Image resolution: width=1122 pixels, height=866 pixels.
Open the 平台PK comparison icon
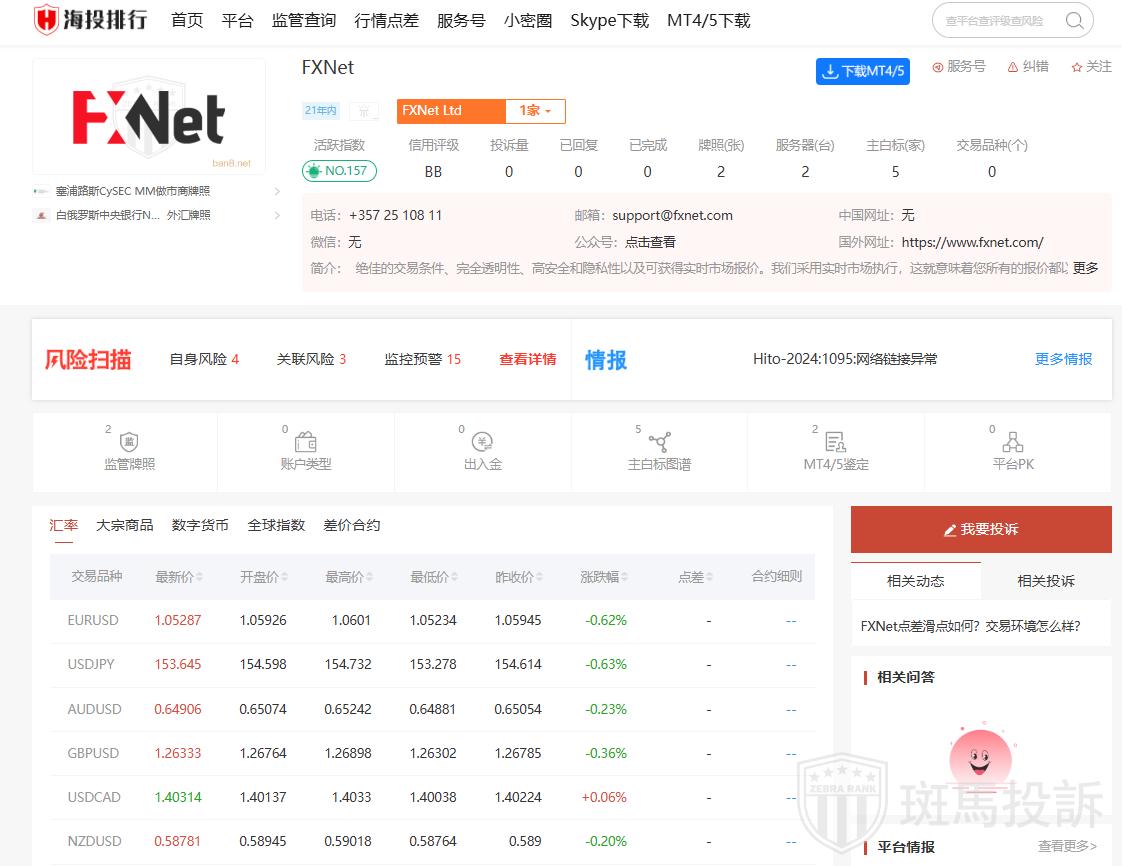(x=1012, y=442)
